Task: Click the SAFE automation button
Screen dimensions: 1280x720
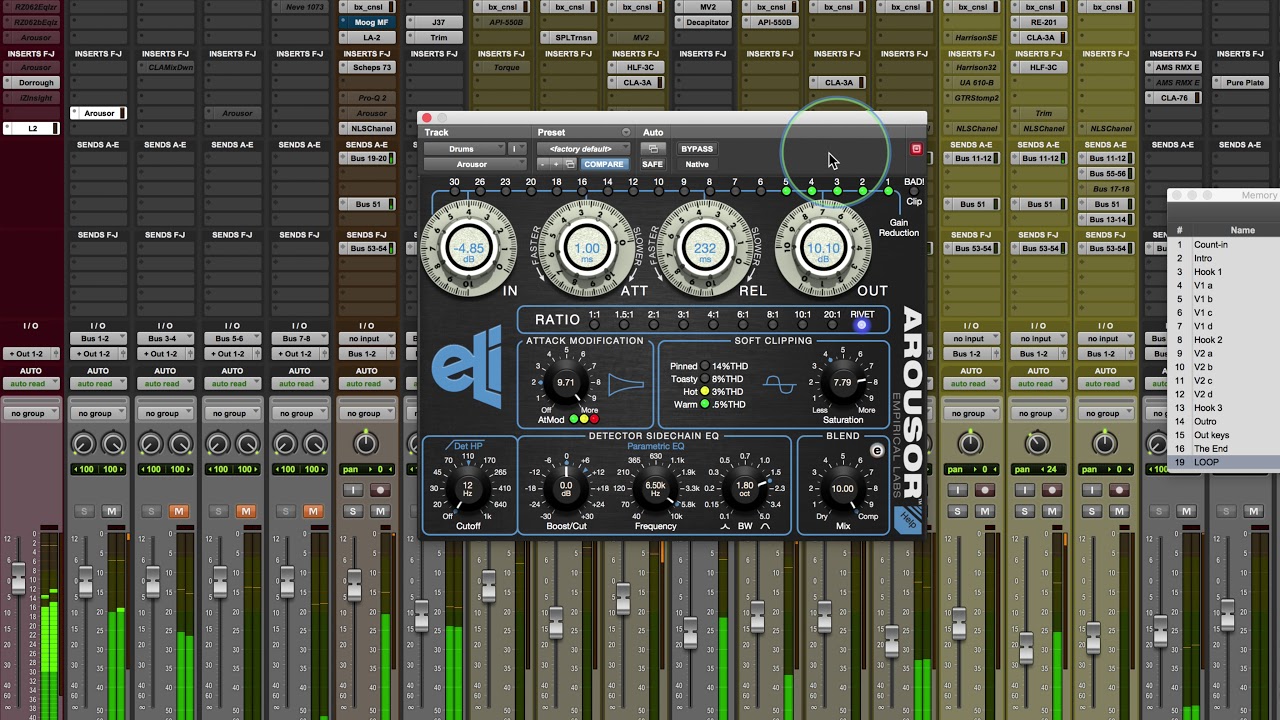Action: (653, 164)
